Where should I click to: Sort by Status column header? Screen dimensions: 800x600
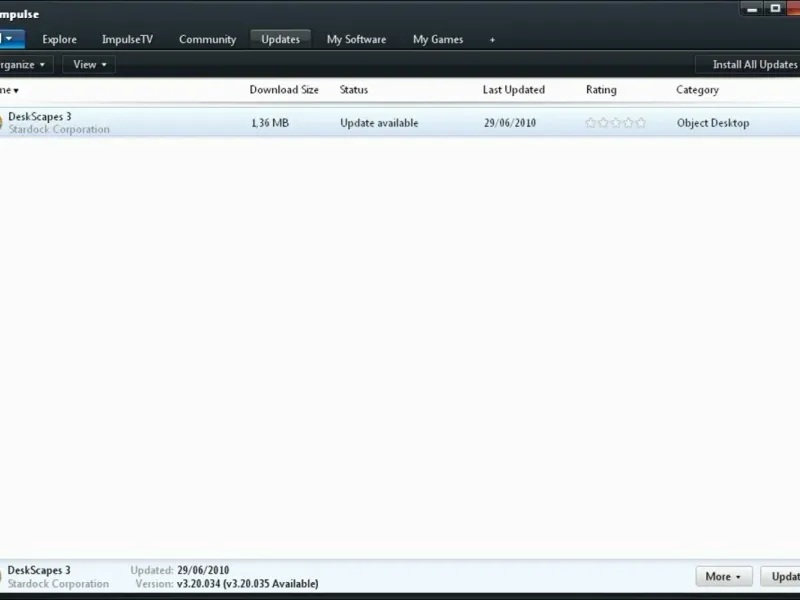coord(354,90)
